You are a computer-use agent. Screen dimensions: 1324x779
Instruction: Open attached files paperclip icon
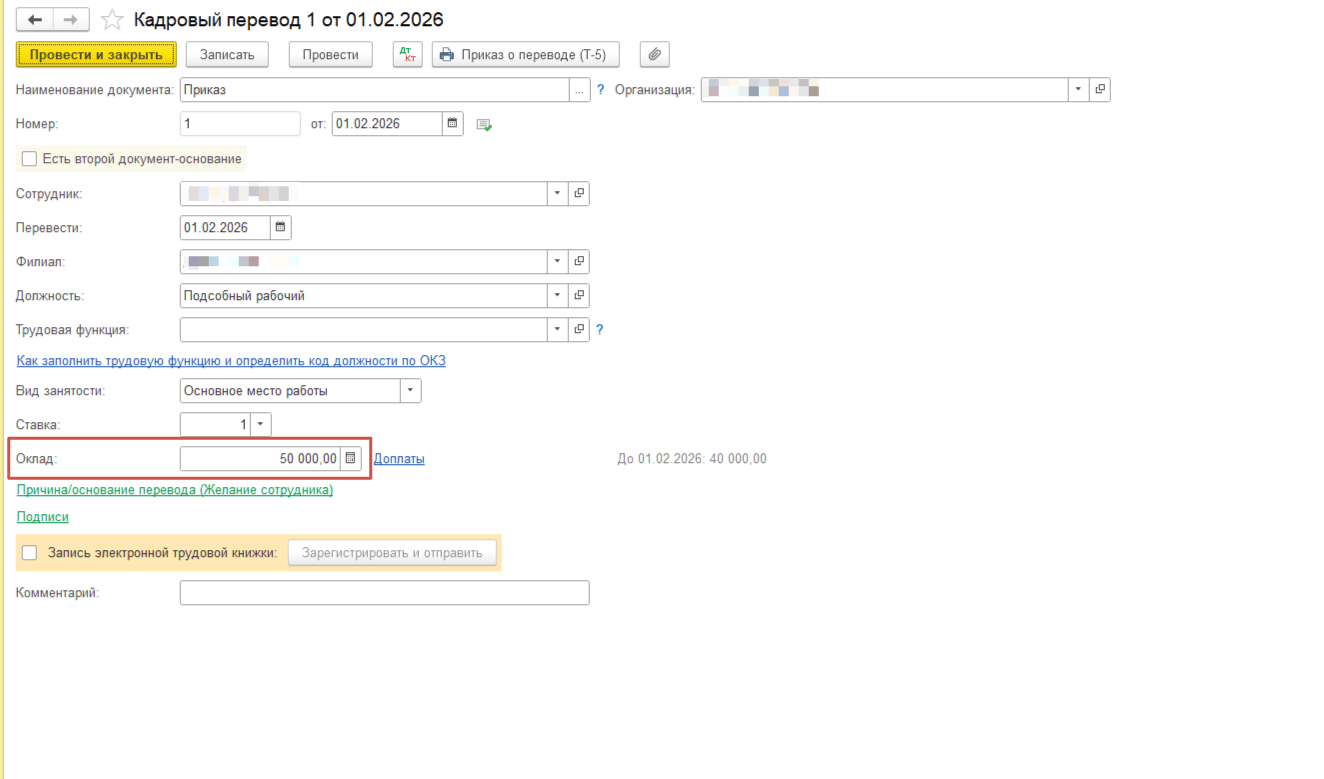654,54
